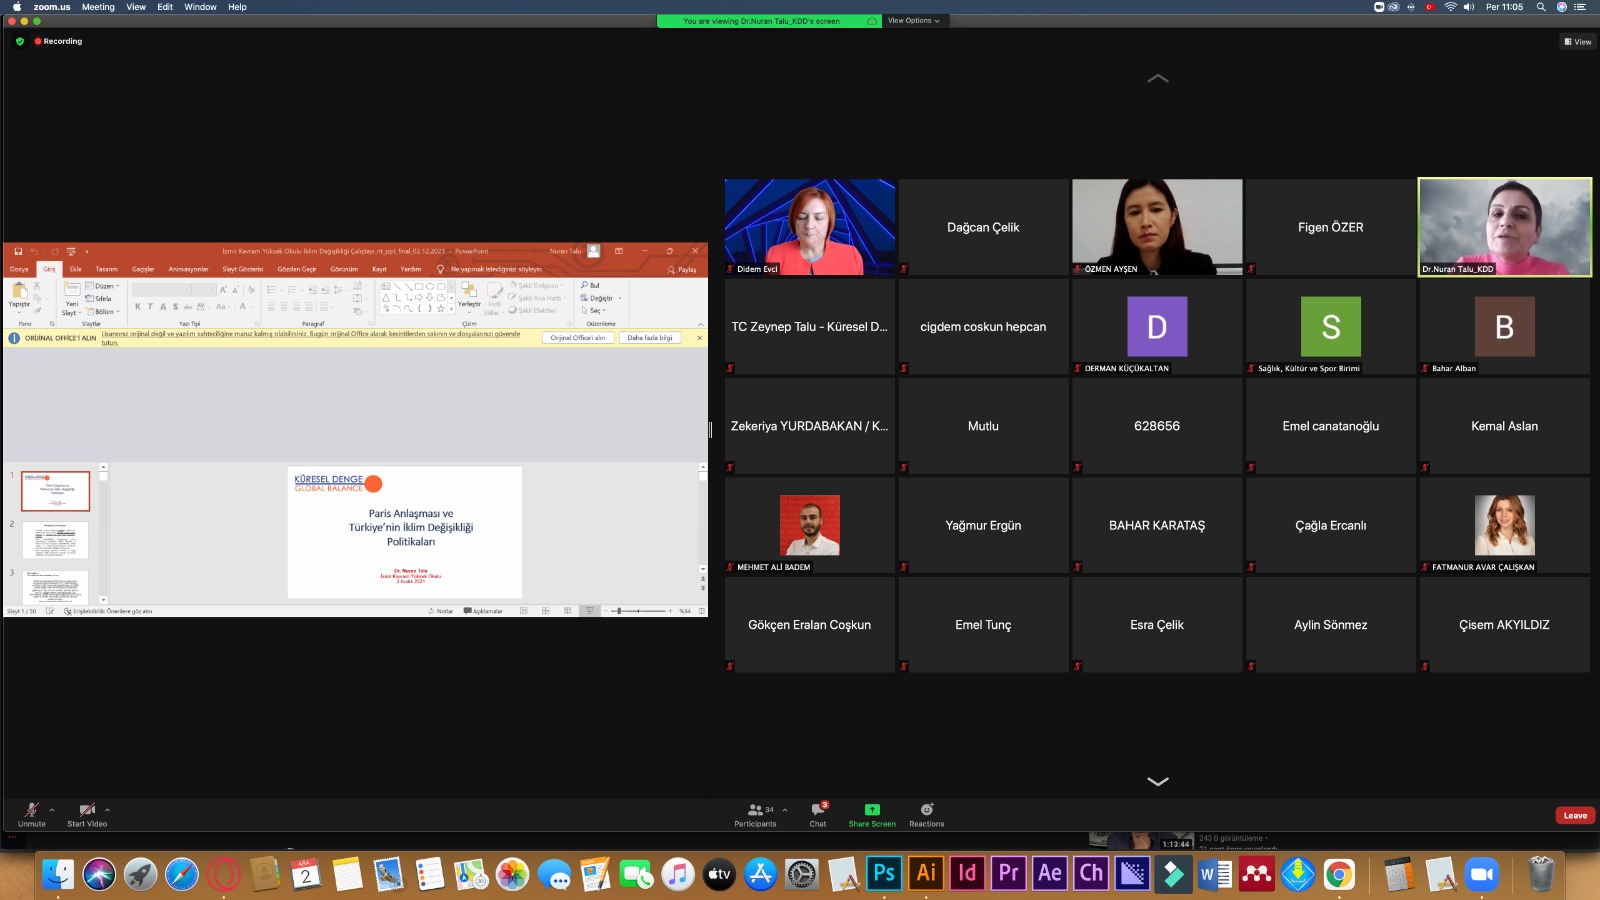Open video options arrow beside Start Video

tap(107, 810)
